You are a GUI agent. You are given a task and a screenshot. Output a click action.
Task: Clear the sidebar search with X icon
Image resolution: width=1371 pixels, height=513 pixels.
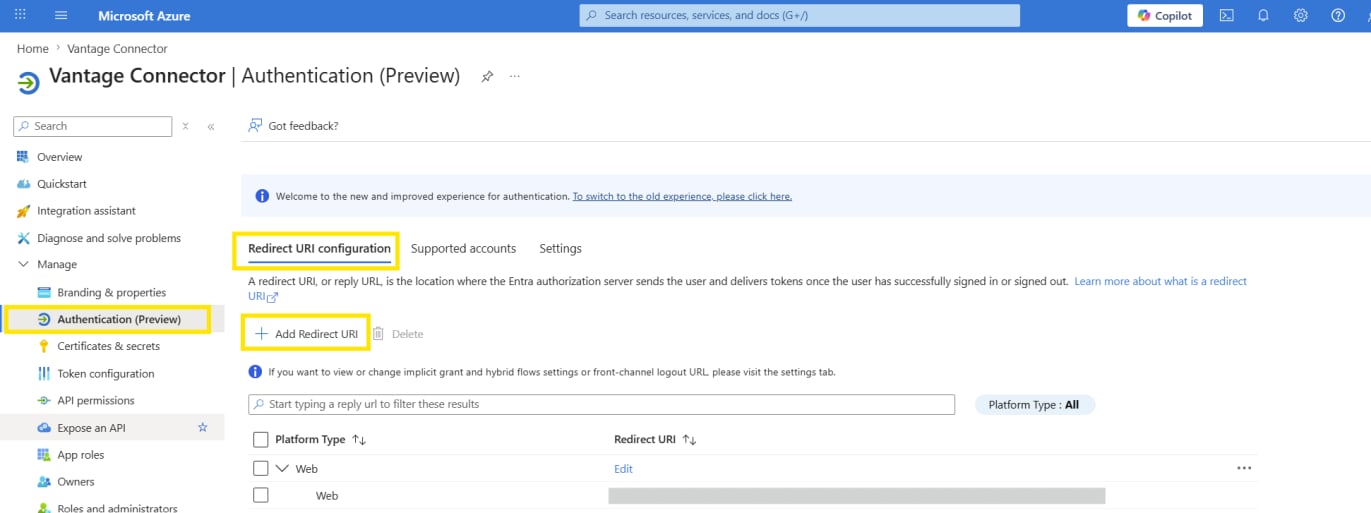[x=185, y=126]
